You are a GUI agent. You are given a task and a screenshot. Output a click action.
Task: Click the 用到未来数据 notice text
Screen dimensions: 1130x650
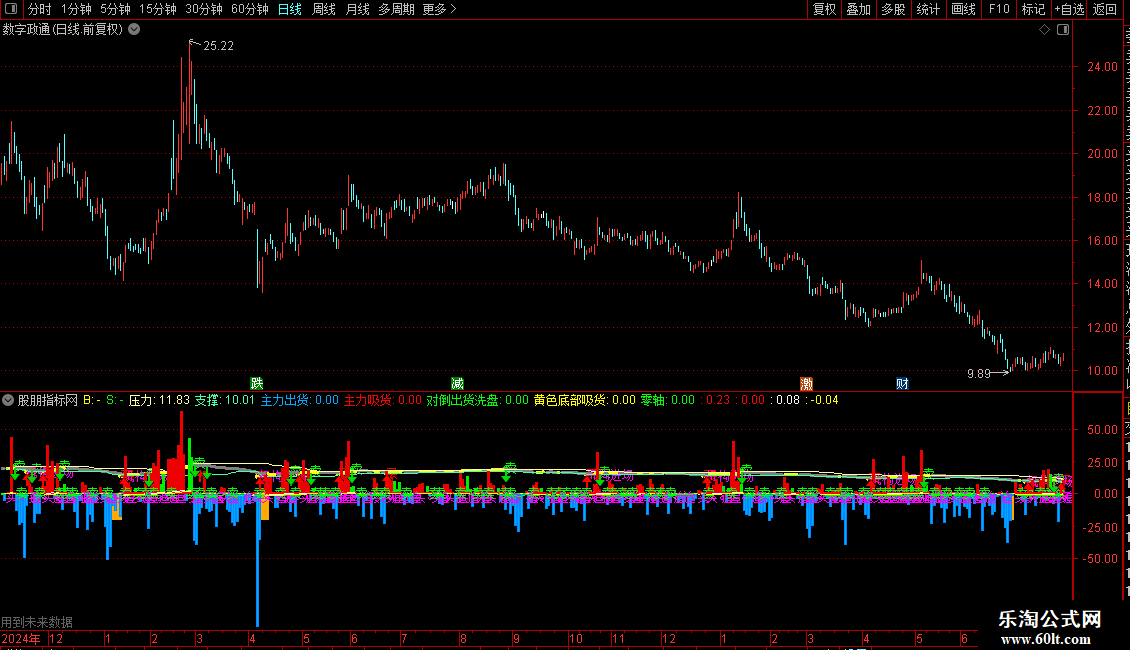[37, 622]
